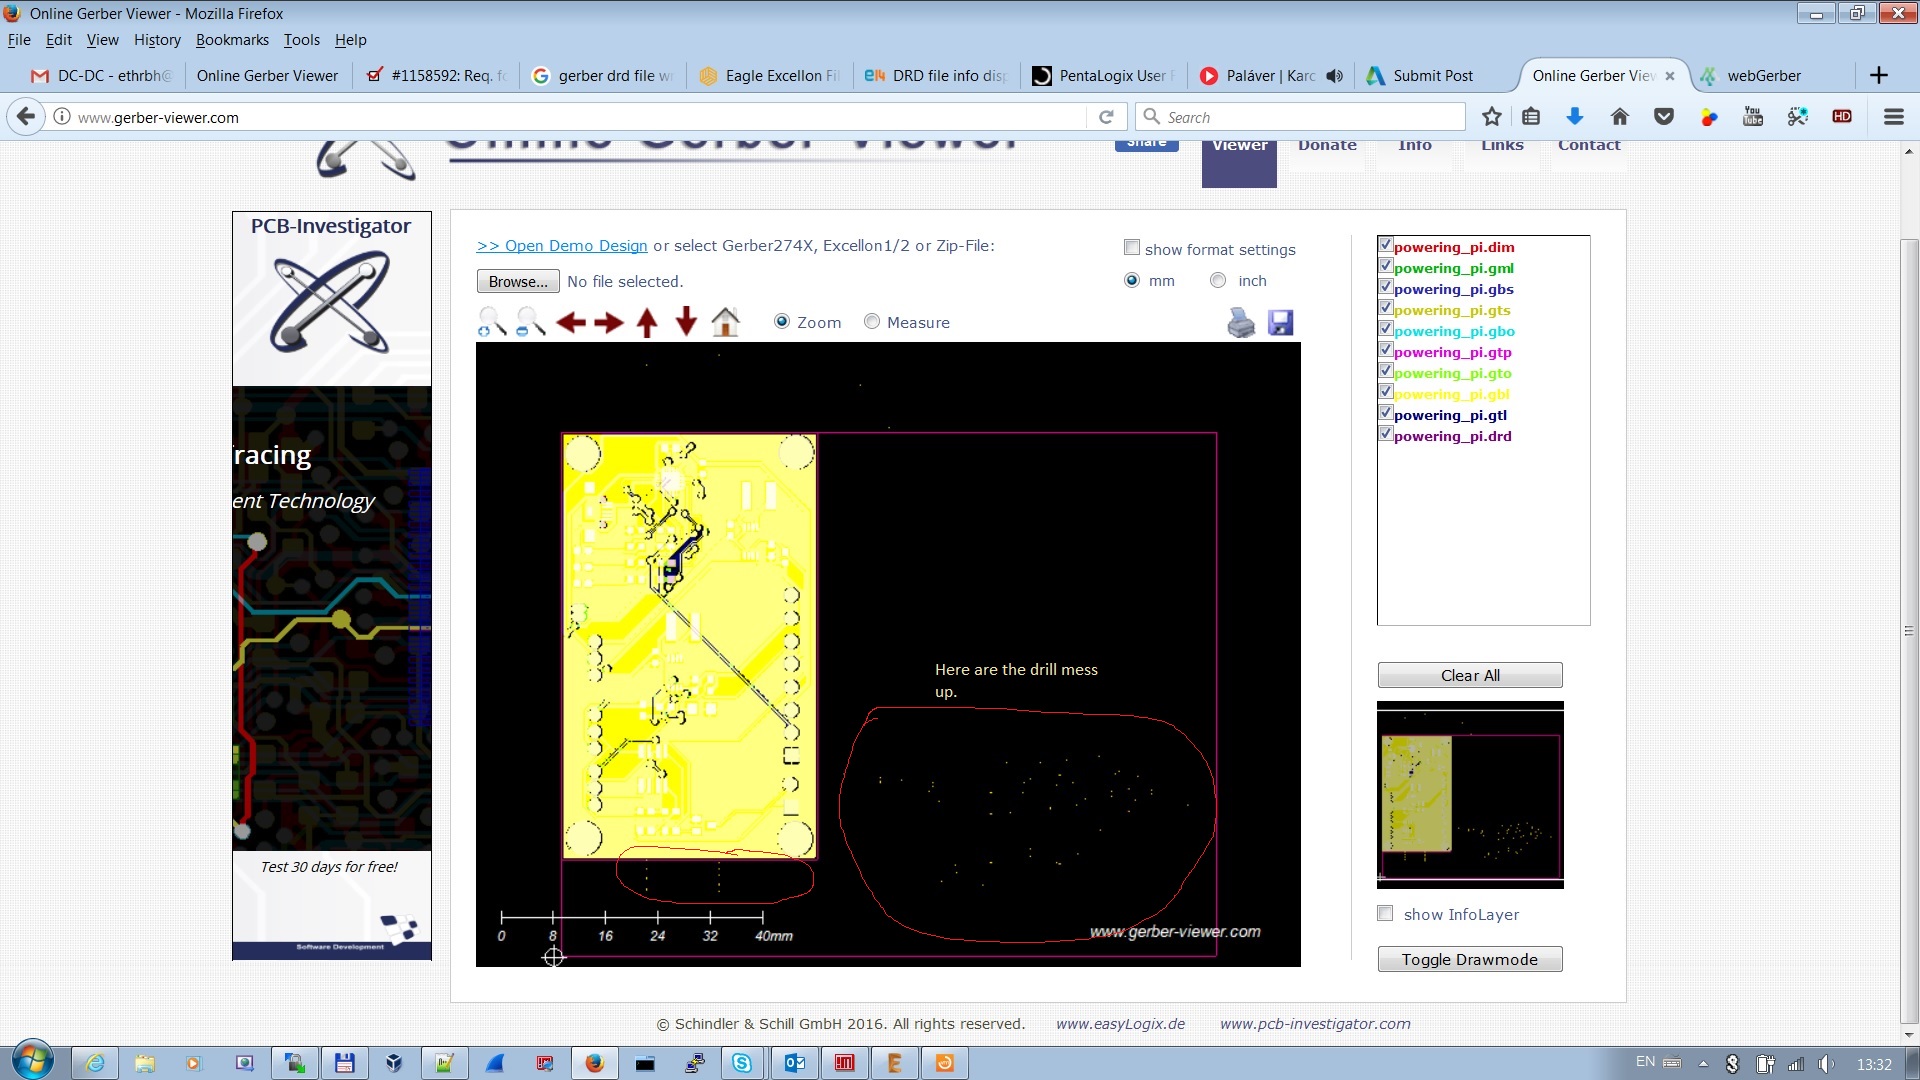Save the view using the diskette icon
The width and height of the screenshot is (1920, 1080).
[1281, 322]
